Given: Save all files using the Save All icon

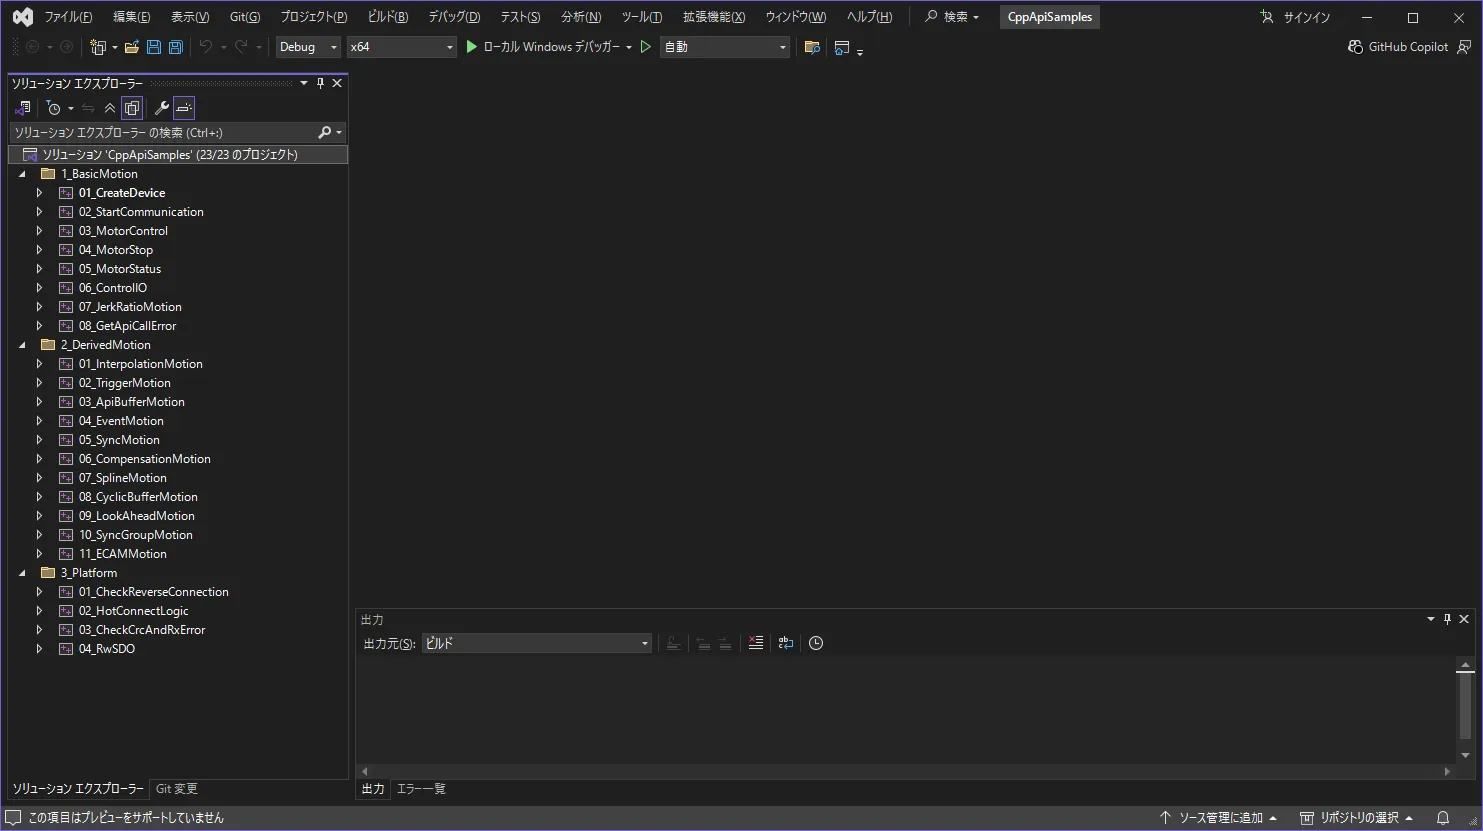Looking at the screenshot, I should (174, 46).
